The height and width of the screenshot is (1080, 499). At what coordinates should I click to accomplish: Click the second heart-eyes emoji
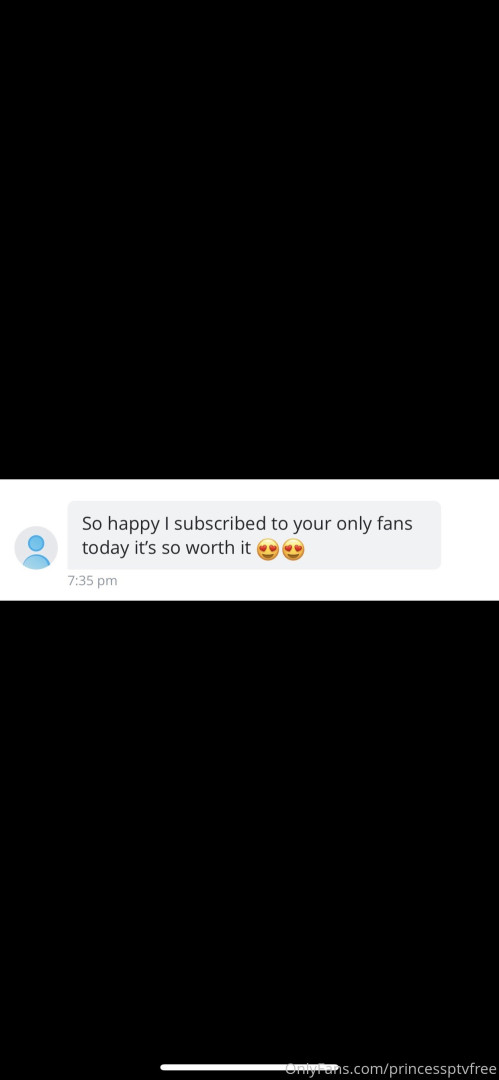[x=293, y=550]
